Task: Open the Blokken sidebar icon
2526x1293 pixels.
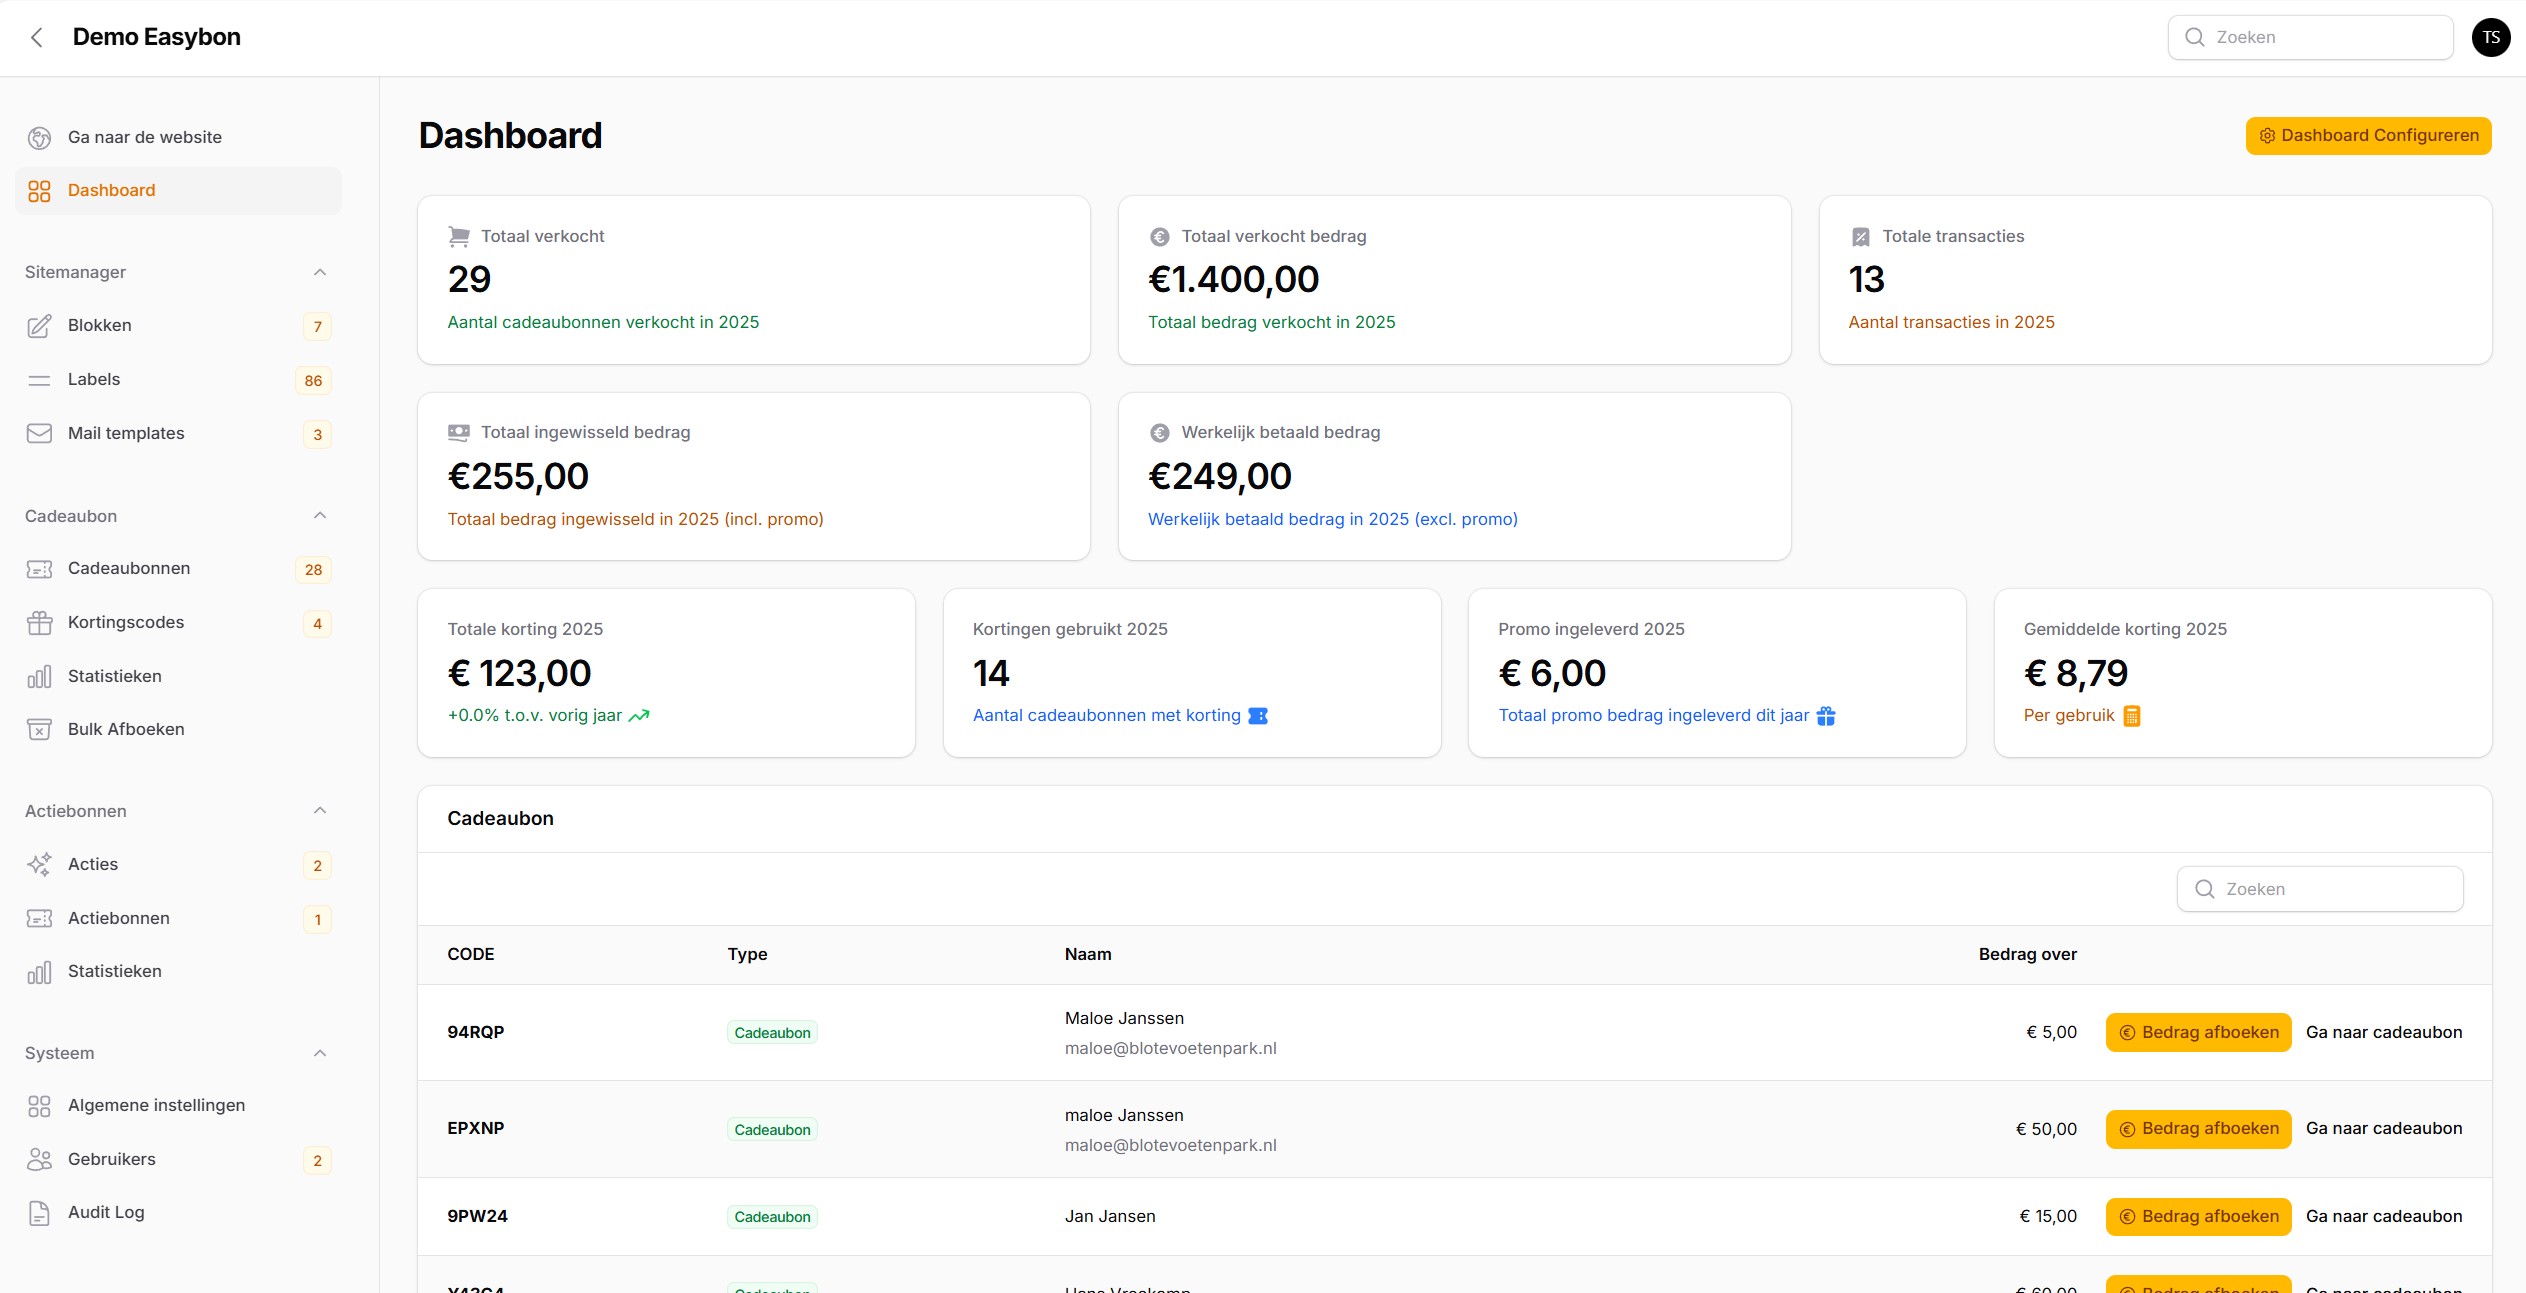Action: (39, 325)
